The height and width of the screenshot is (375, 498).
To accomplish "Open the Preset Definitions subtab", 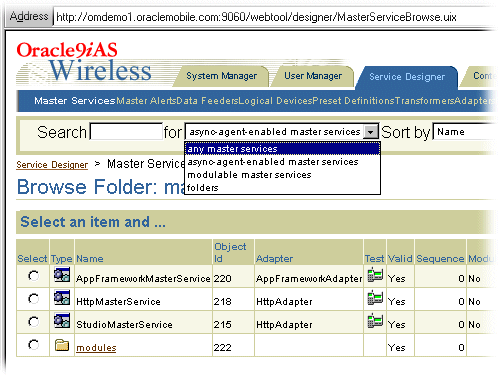I will coord(353,101).
